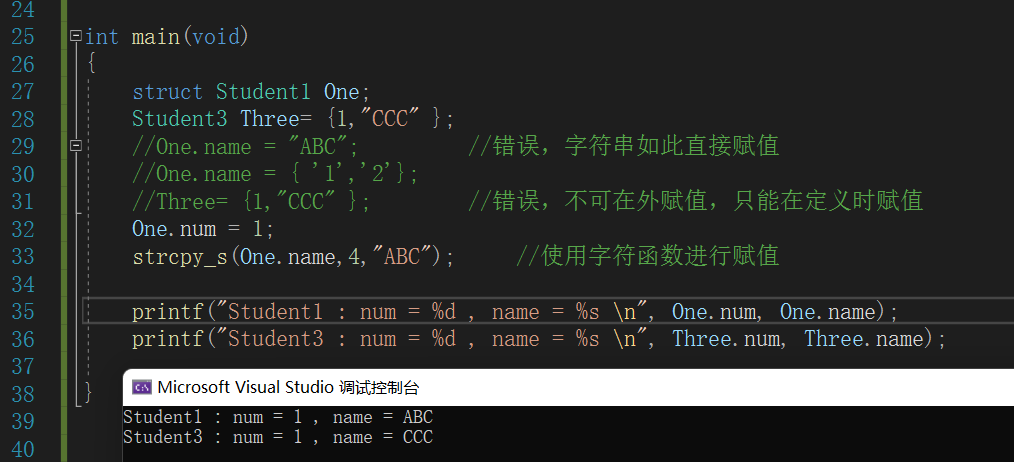The width and height of the screenshot is (1014, 462).
Task: Click the printf statement with "Student3" on line 36
Action: 539,339
